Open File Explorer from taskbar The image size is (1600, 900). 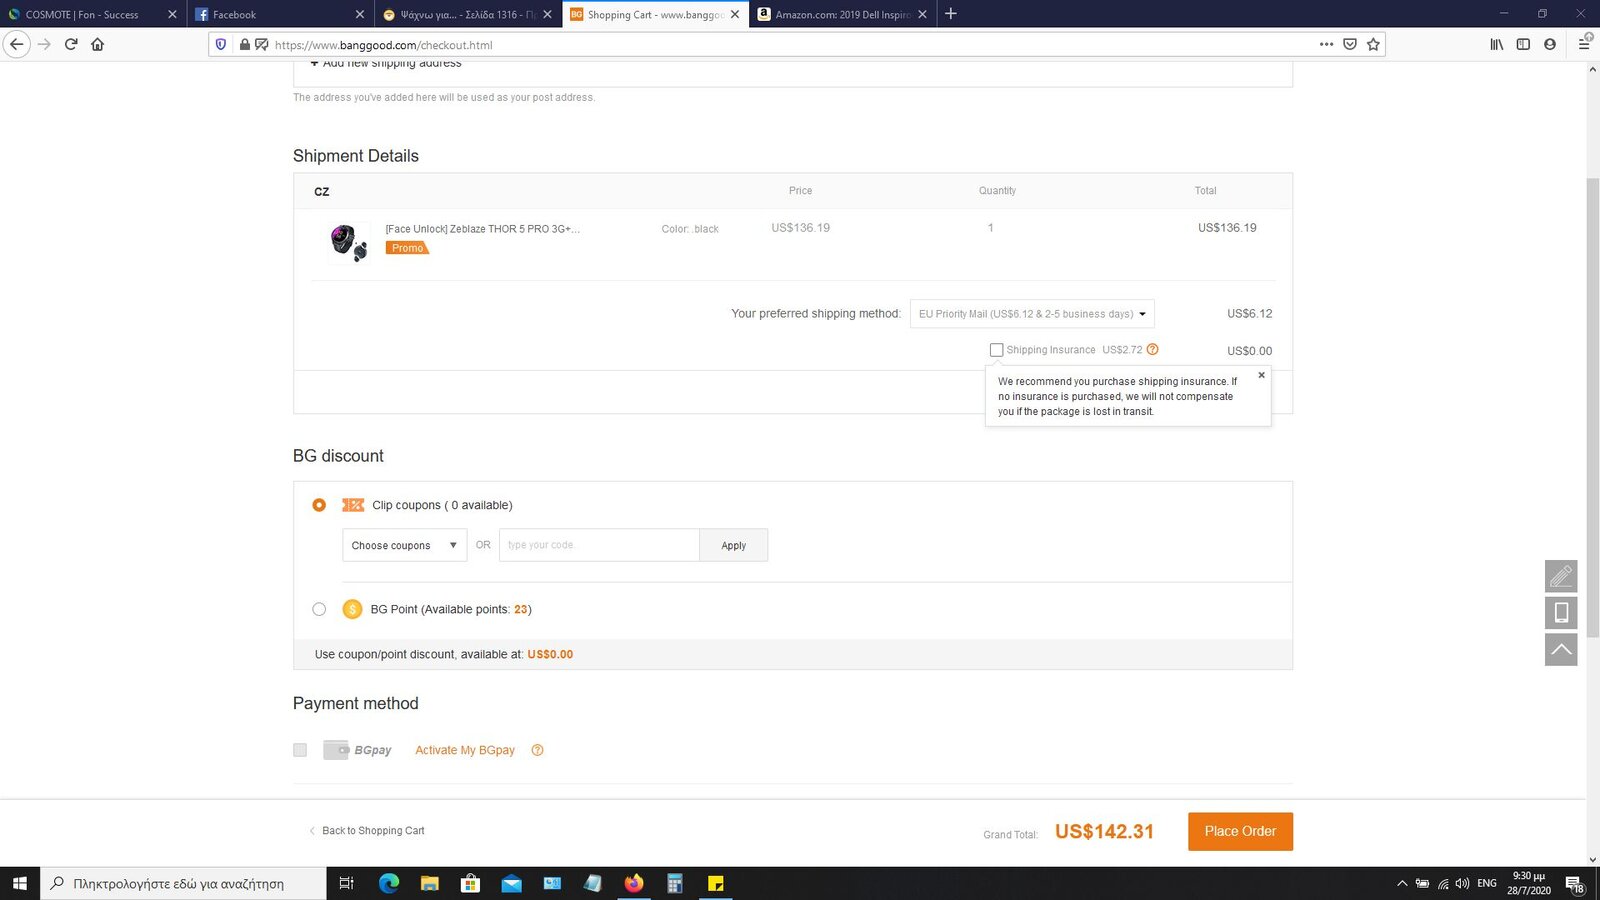tap(430, 883)
